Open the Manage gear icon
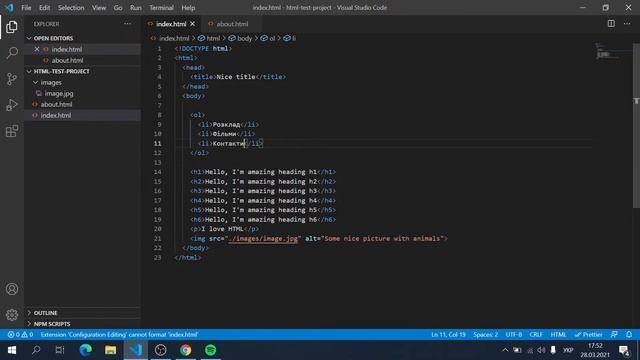Viewport: 640px width, 360px height. coord(12,315)
